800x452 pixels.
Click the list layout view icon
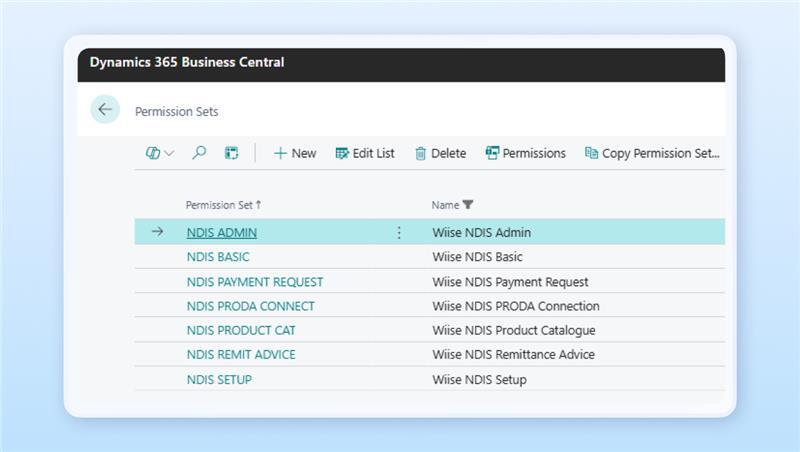coord(231,153)
